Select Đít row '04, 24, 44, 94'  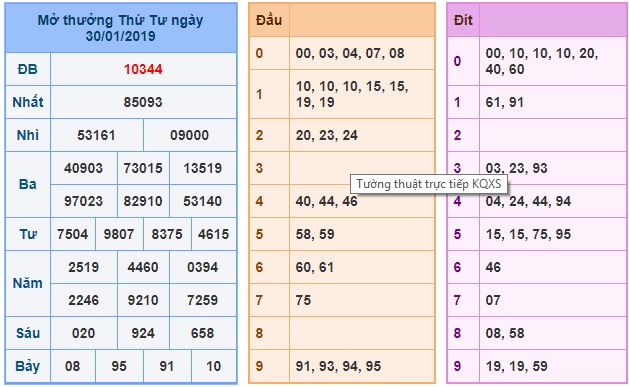point(528,201)
